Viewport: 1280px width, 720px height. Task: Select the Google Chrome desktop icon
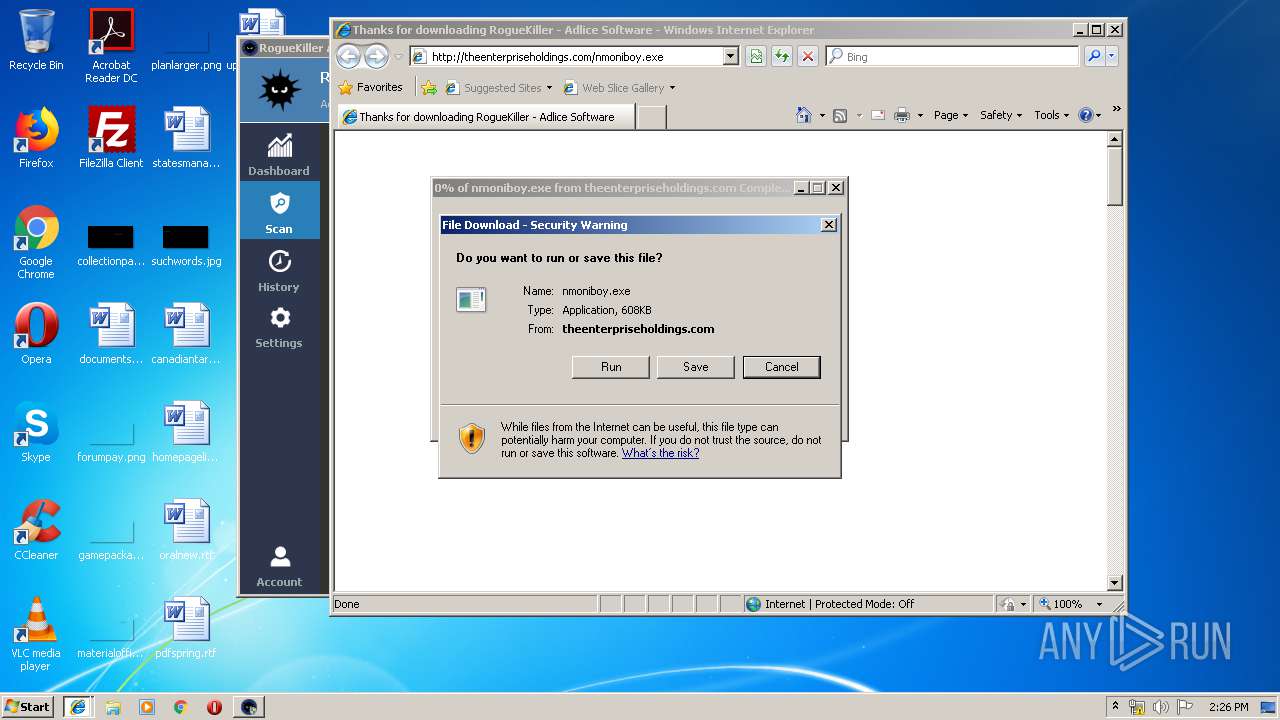click(x=36, y=242)
